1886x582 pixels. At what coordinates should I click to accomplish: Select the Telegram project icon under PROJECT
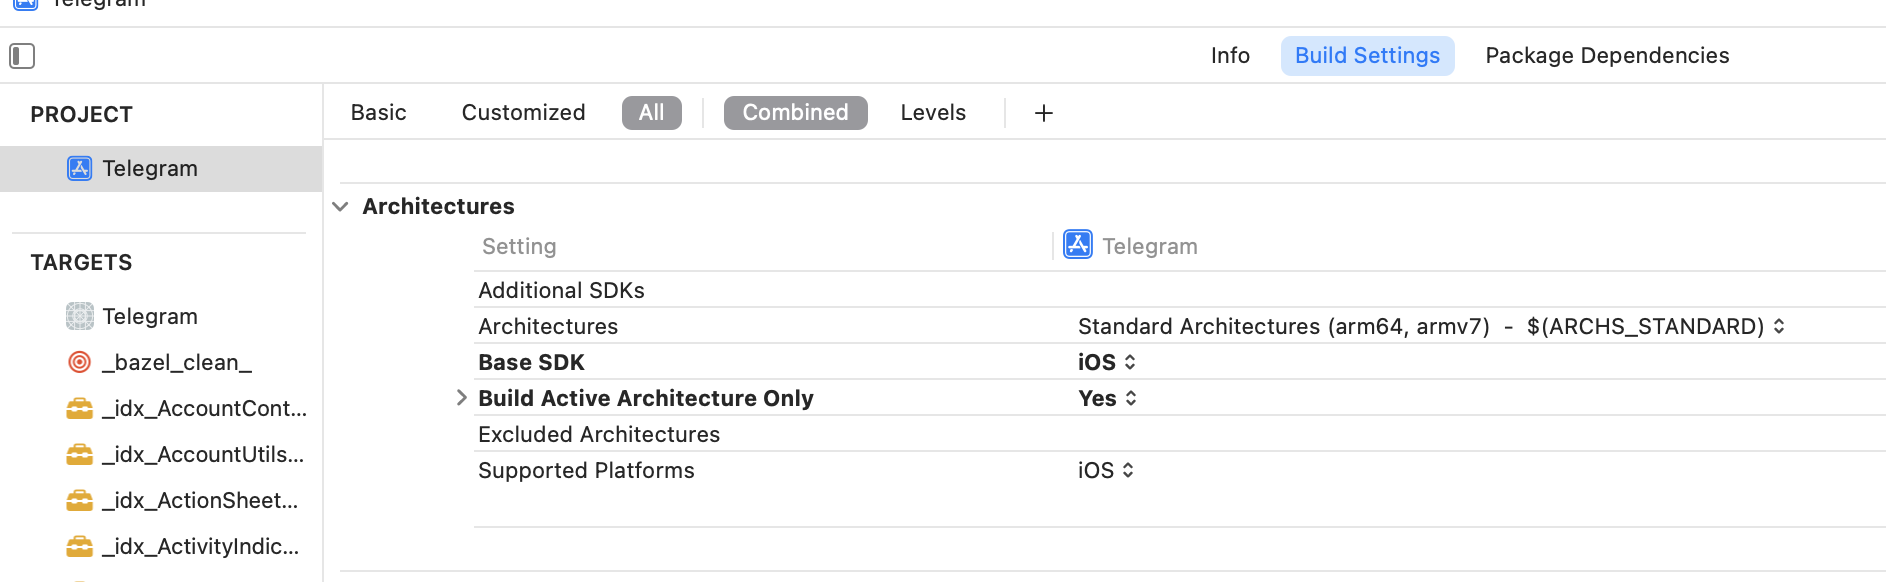(x=78, y=168)
